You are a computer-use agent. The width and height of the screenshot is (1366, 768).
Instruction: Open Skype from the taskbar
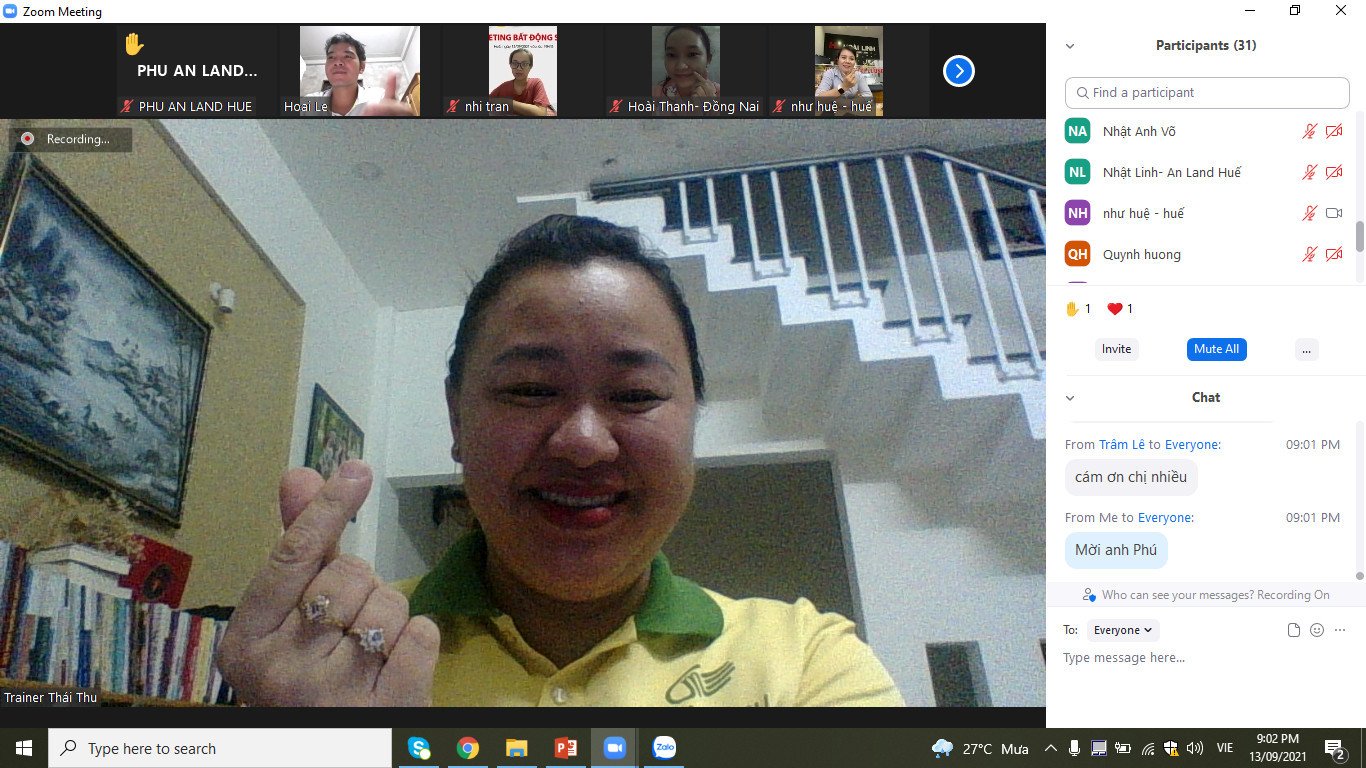click(419, 748)
